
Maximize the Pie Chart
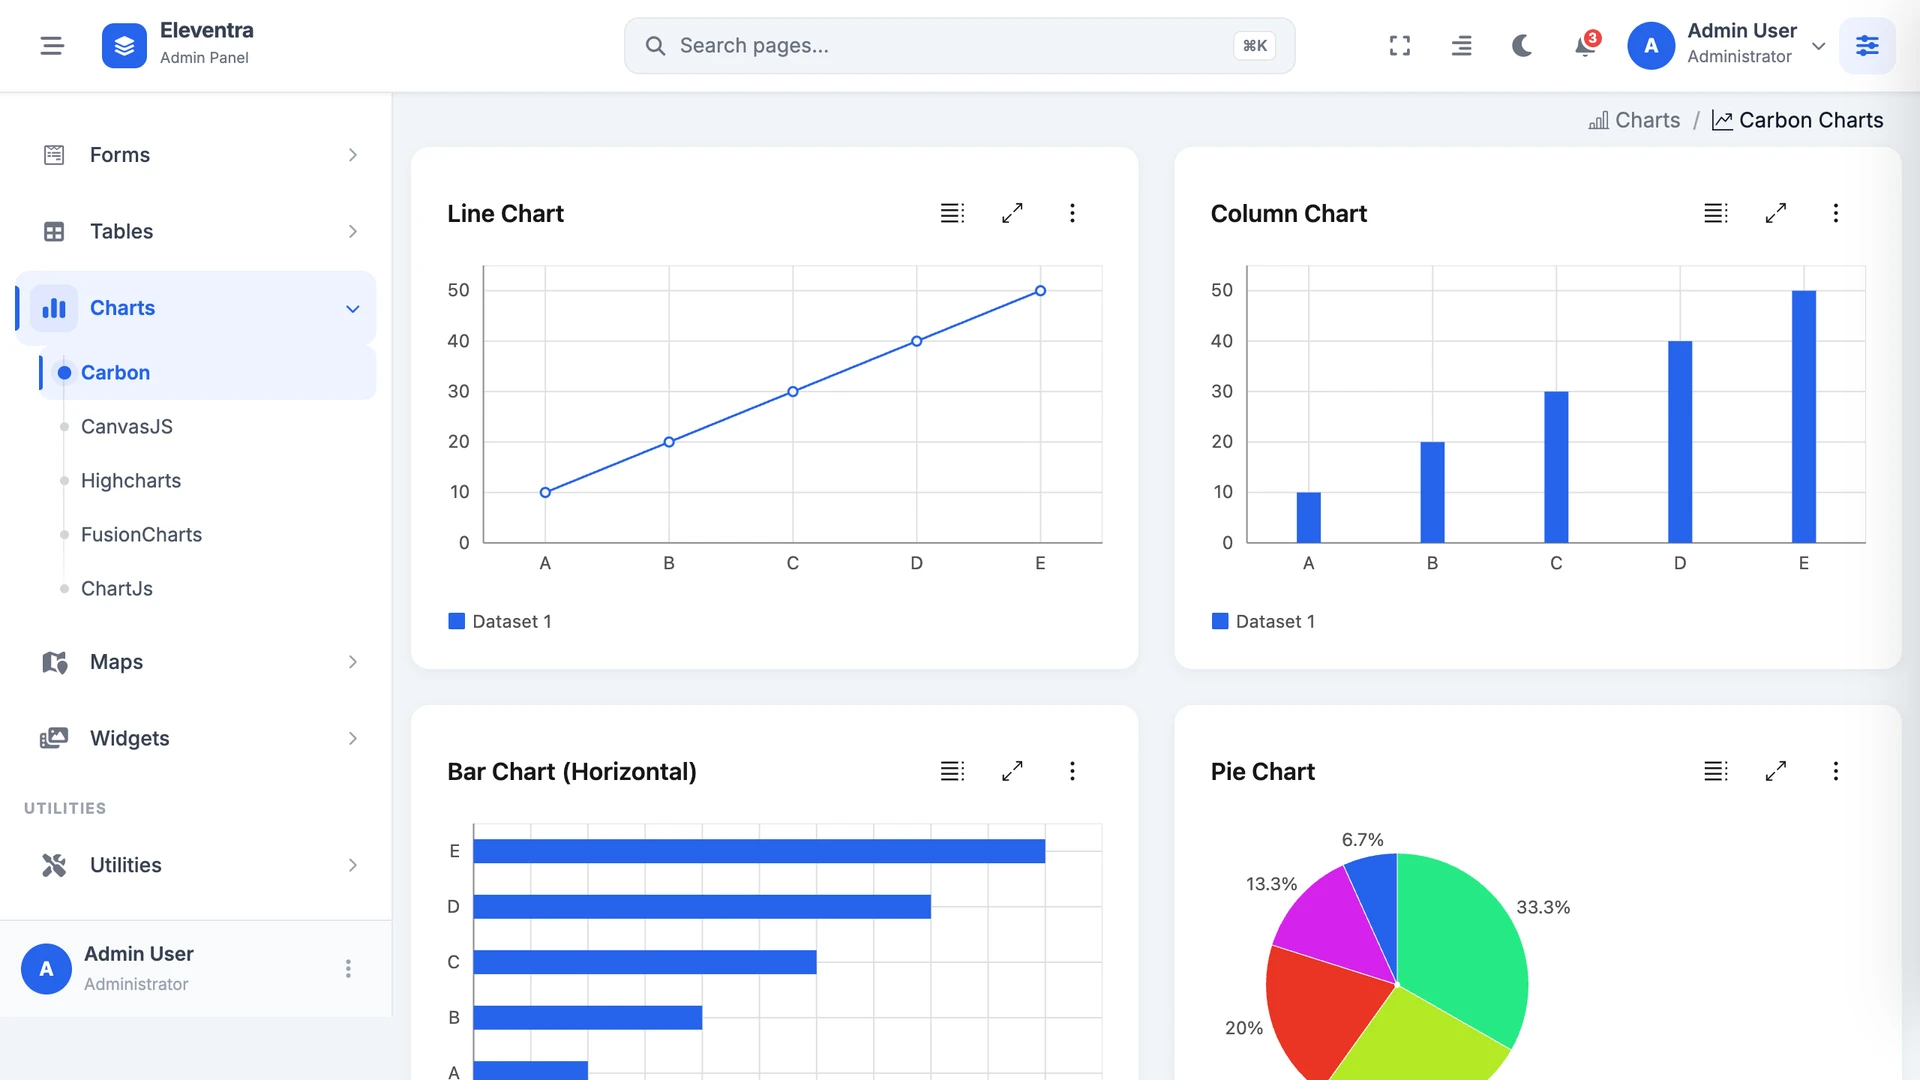click(x=1775, y=771)
